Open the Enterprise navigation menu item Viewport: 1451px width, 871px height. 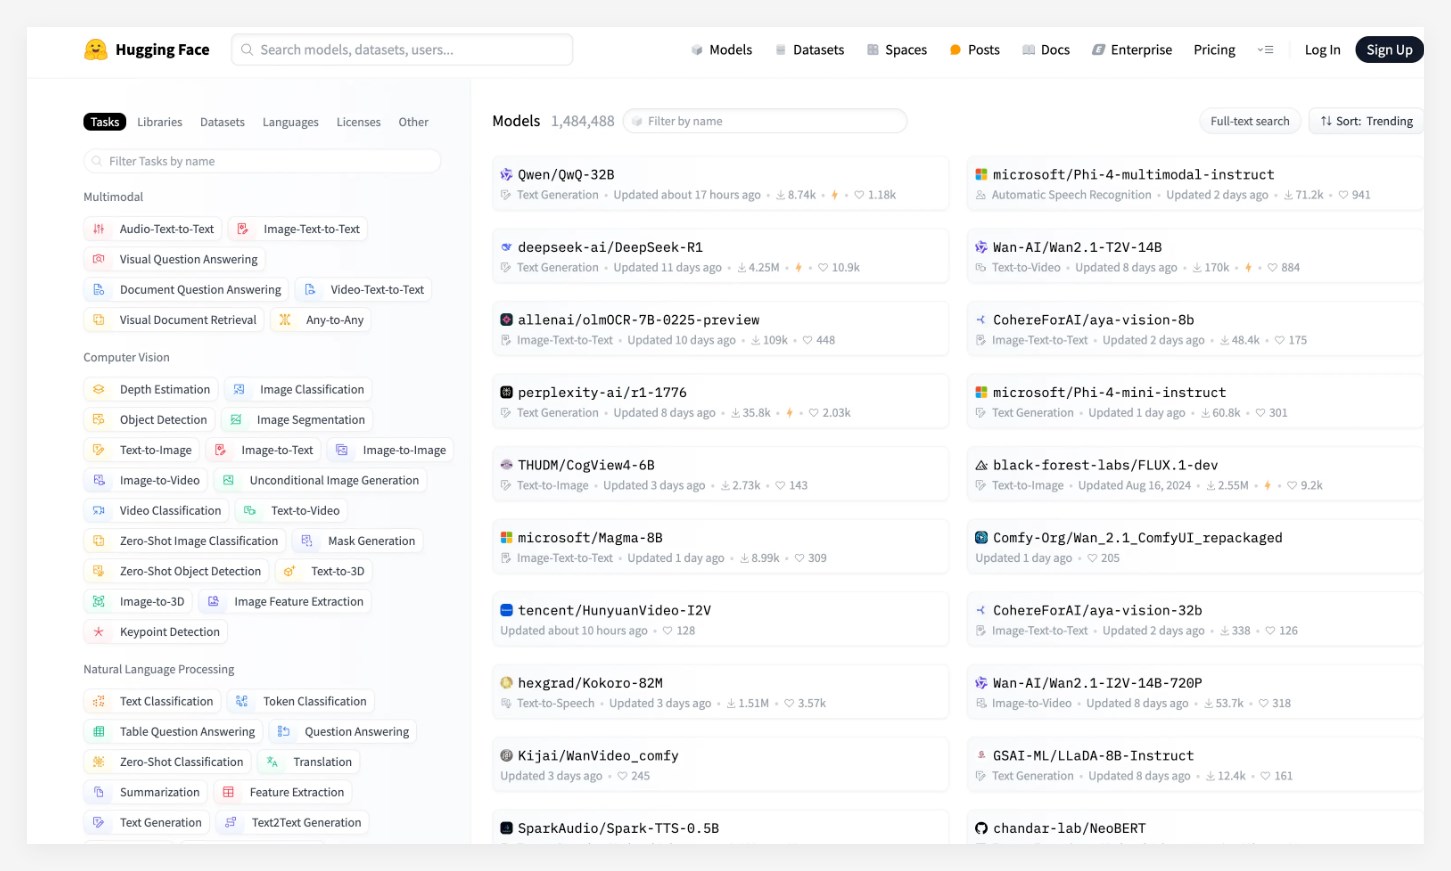[x=1131, y=50]
